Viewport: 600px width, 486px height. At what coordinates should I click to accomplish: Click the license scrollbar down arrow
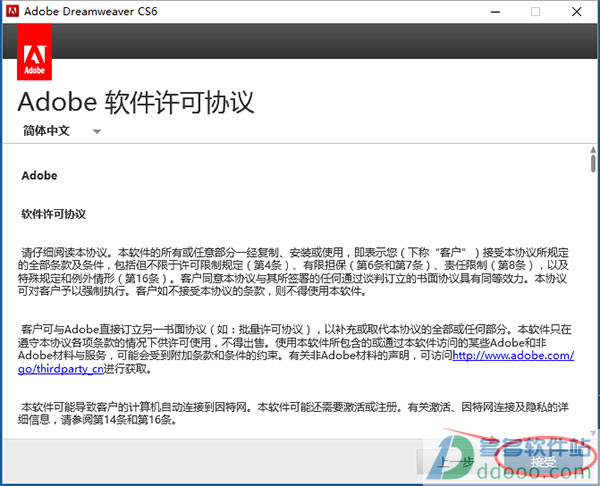click(593, 433)
